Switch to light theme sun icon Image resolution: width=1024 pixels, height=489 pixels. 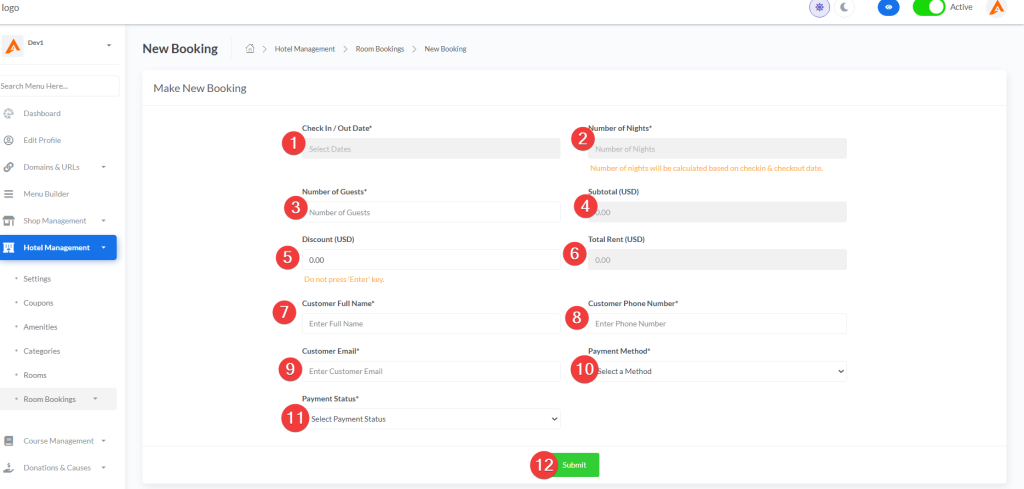click(819, 8)
